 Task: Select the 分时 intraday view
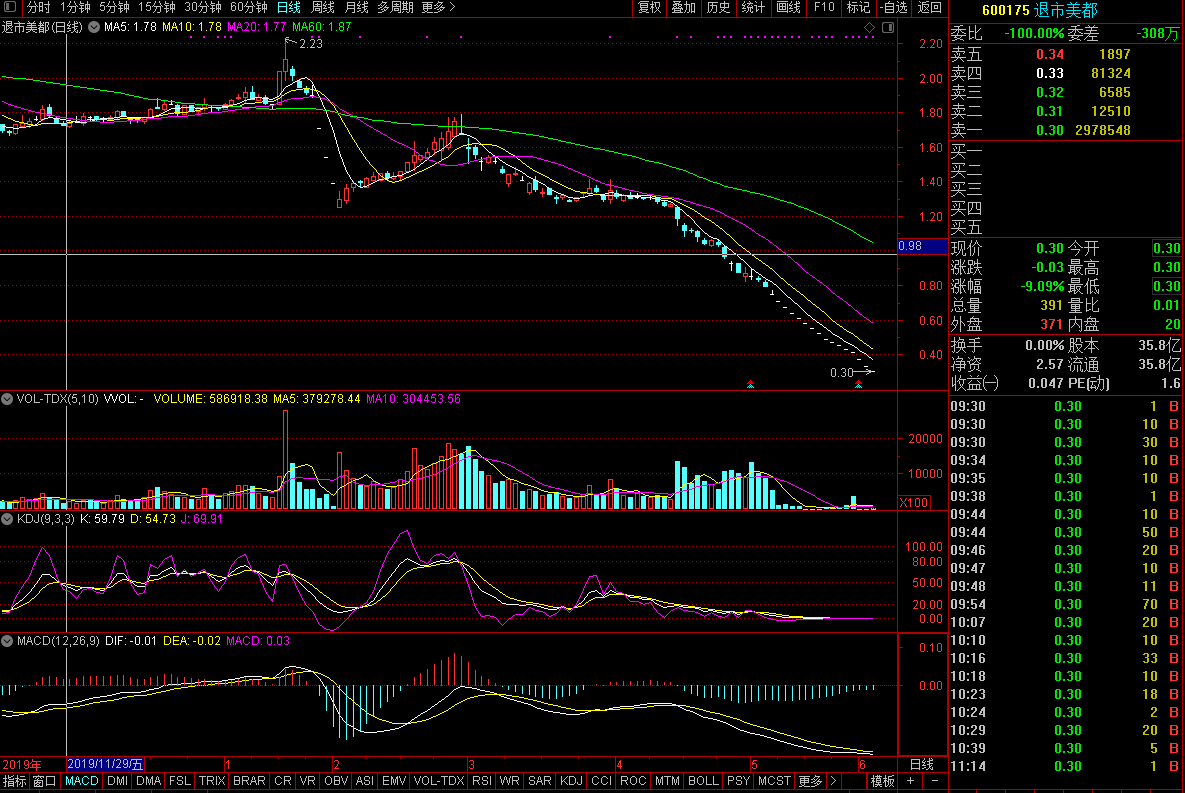click(x=38, y=7)
